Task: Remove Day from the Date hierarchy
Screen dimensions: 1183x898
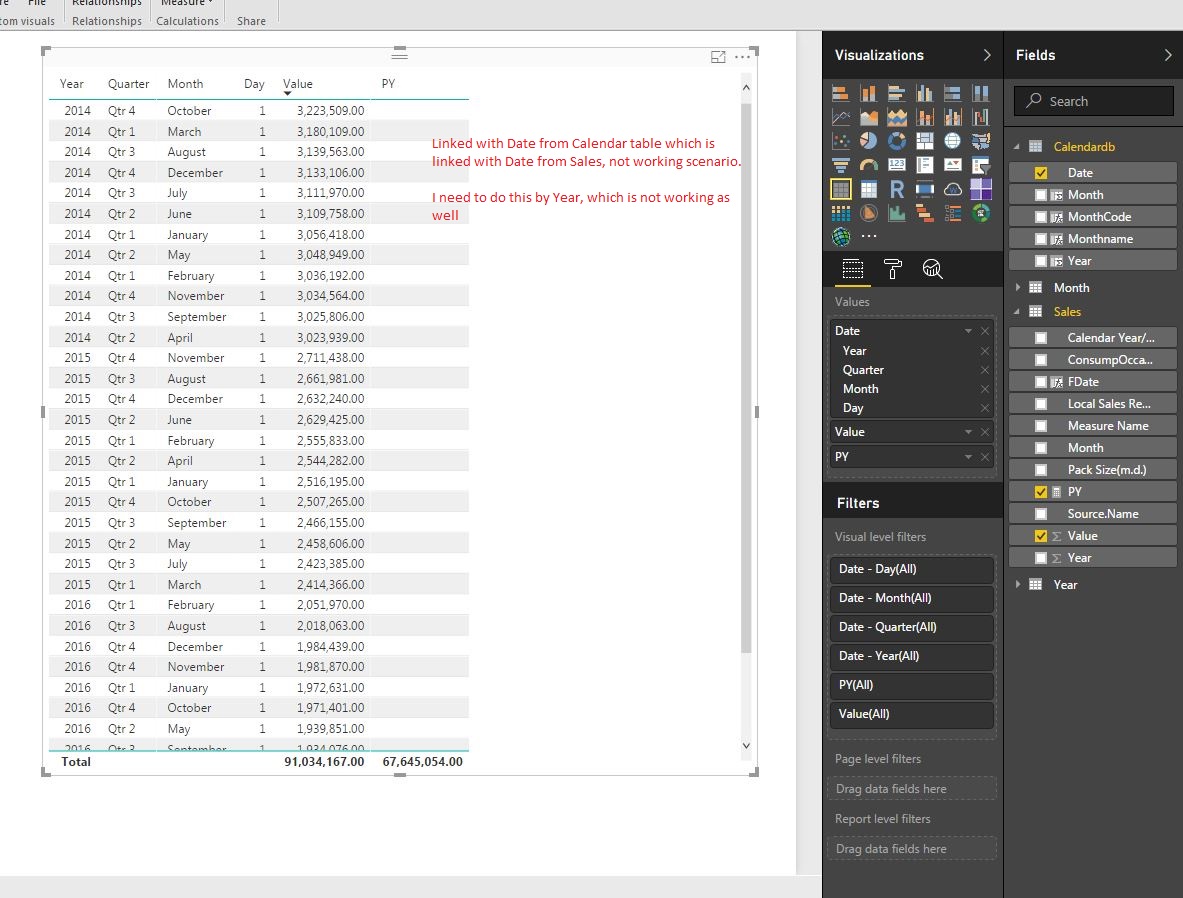Action: click(985, 408)
